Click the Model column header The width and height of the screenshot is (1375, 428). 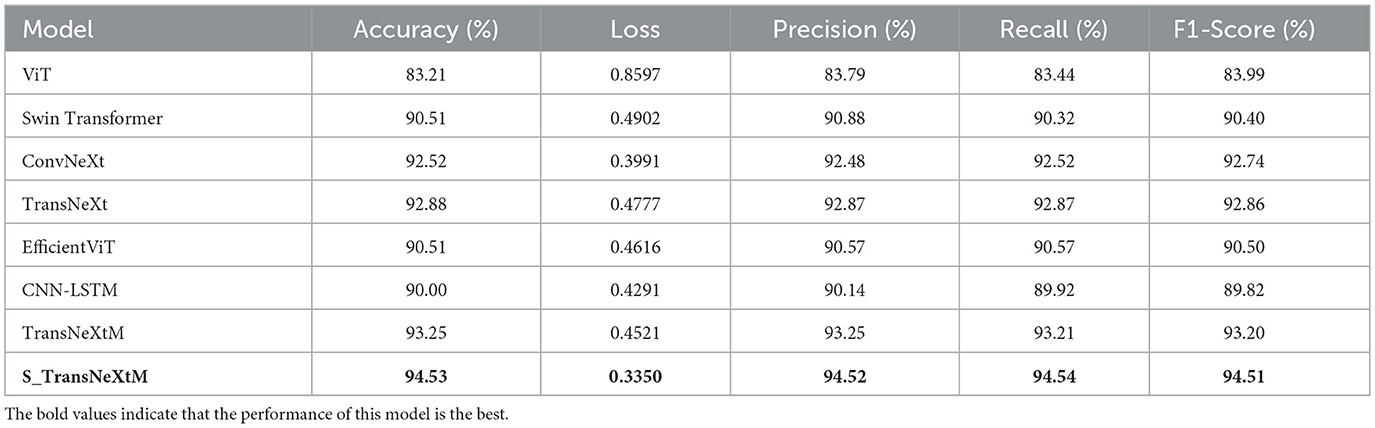click(x=58, y=30)
